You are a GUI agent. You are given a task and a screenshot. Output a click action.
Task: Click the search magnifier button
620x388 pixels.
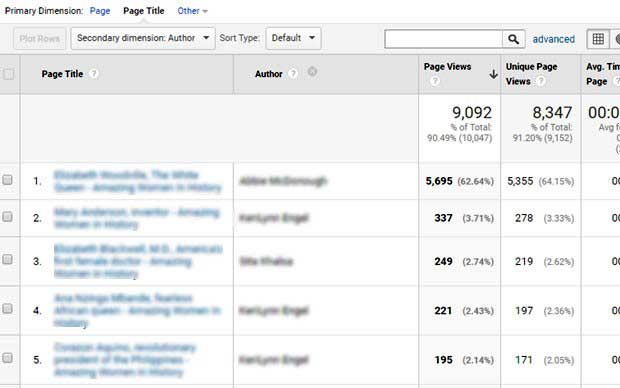513,39
